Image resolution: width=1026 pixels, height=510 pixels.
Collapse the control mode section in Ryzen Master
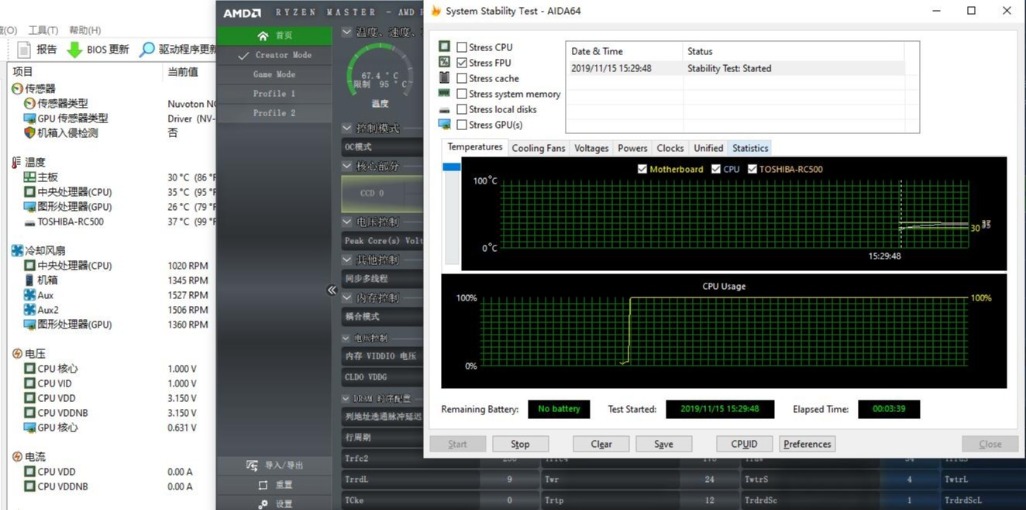tap(347, 128)
